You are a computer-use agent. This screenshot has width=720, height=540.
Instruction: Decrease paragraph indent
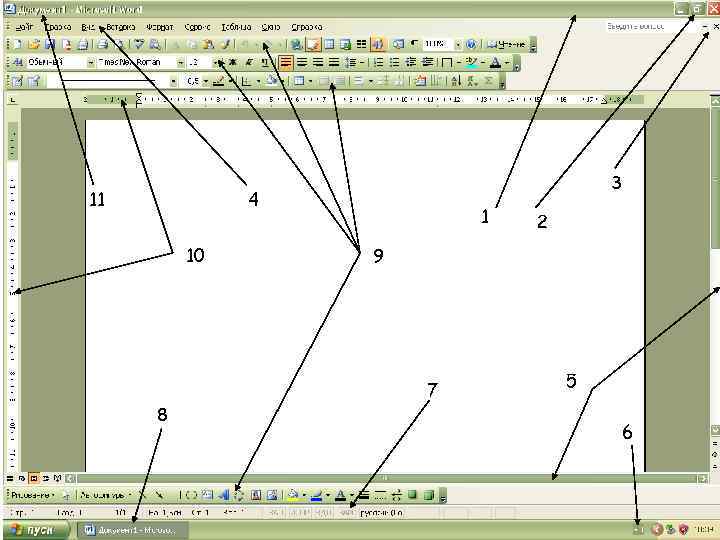tap(411, 62)
